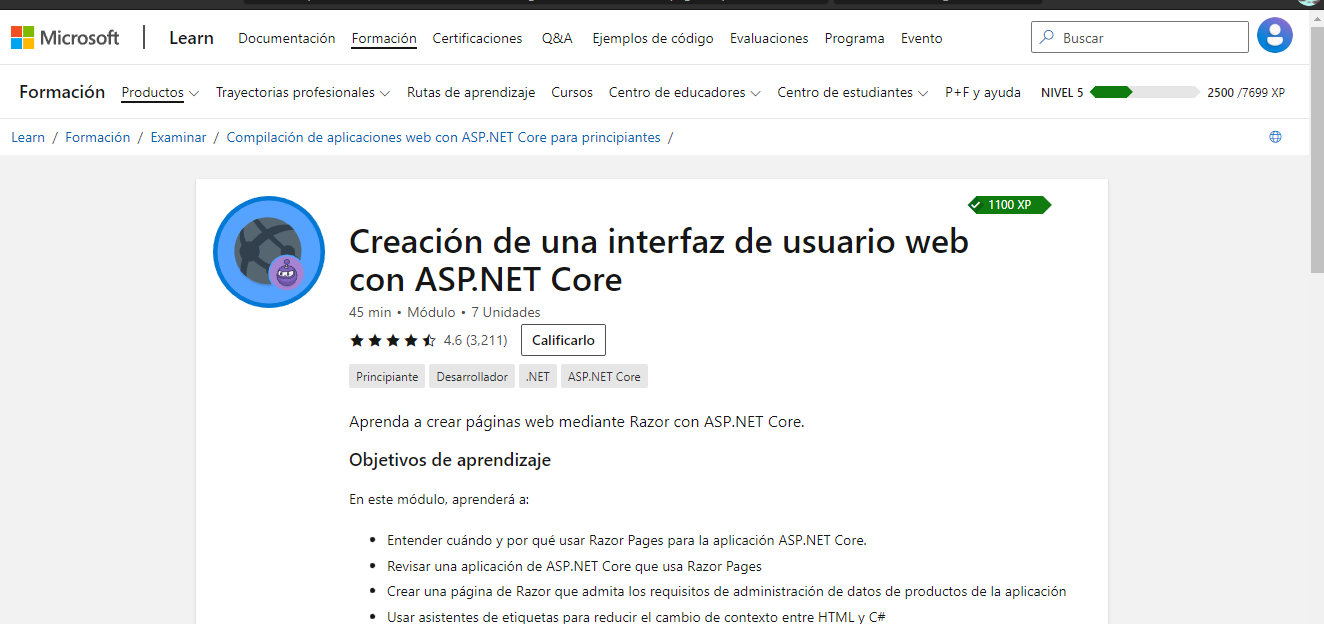The image size is (1324, 624).
Task: Open the Evento menu item
Action: point(921,38)
